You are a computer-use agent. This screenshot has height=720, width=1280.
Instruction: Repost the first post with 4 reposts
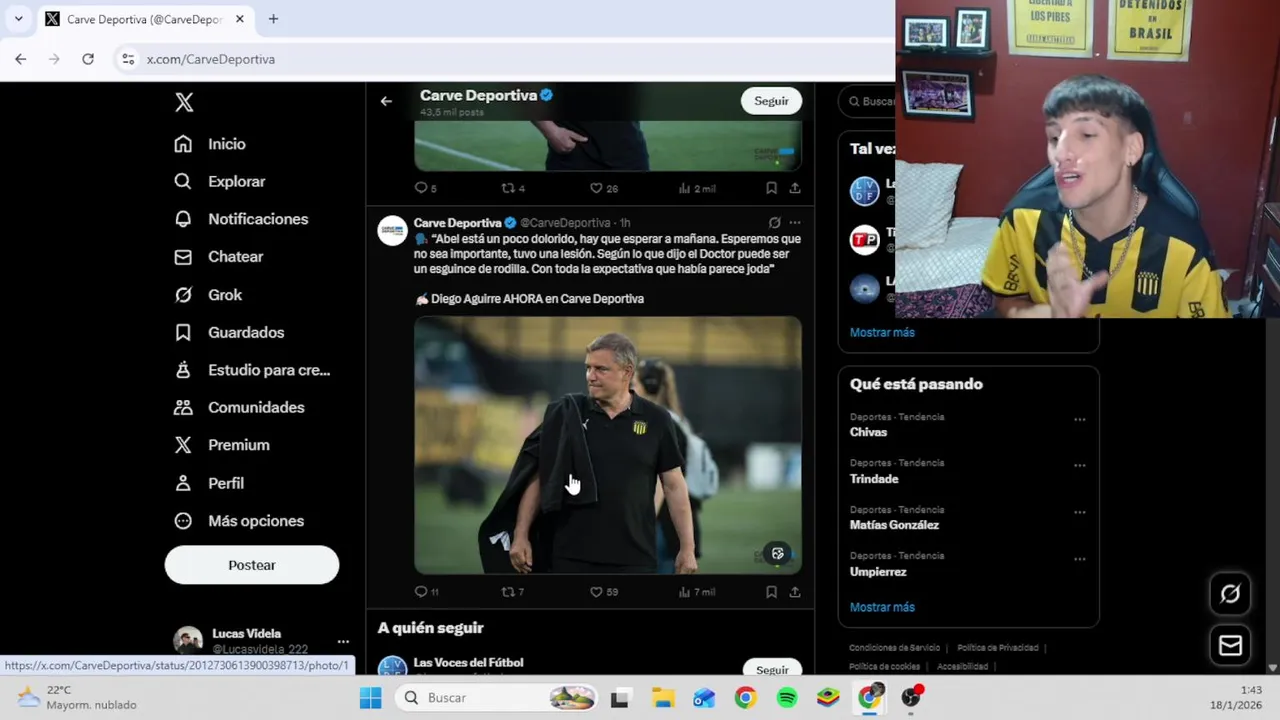[512, 188]
